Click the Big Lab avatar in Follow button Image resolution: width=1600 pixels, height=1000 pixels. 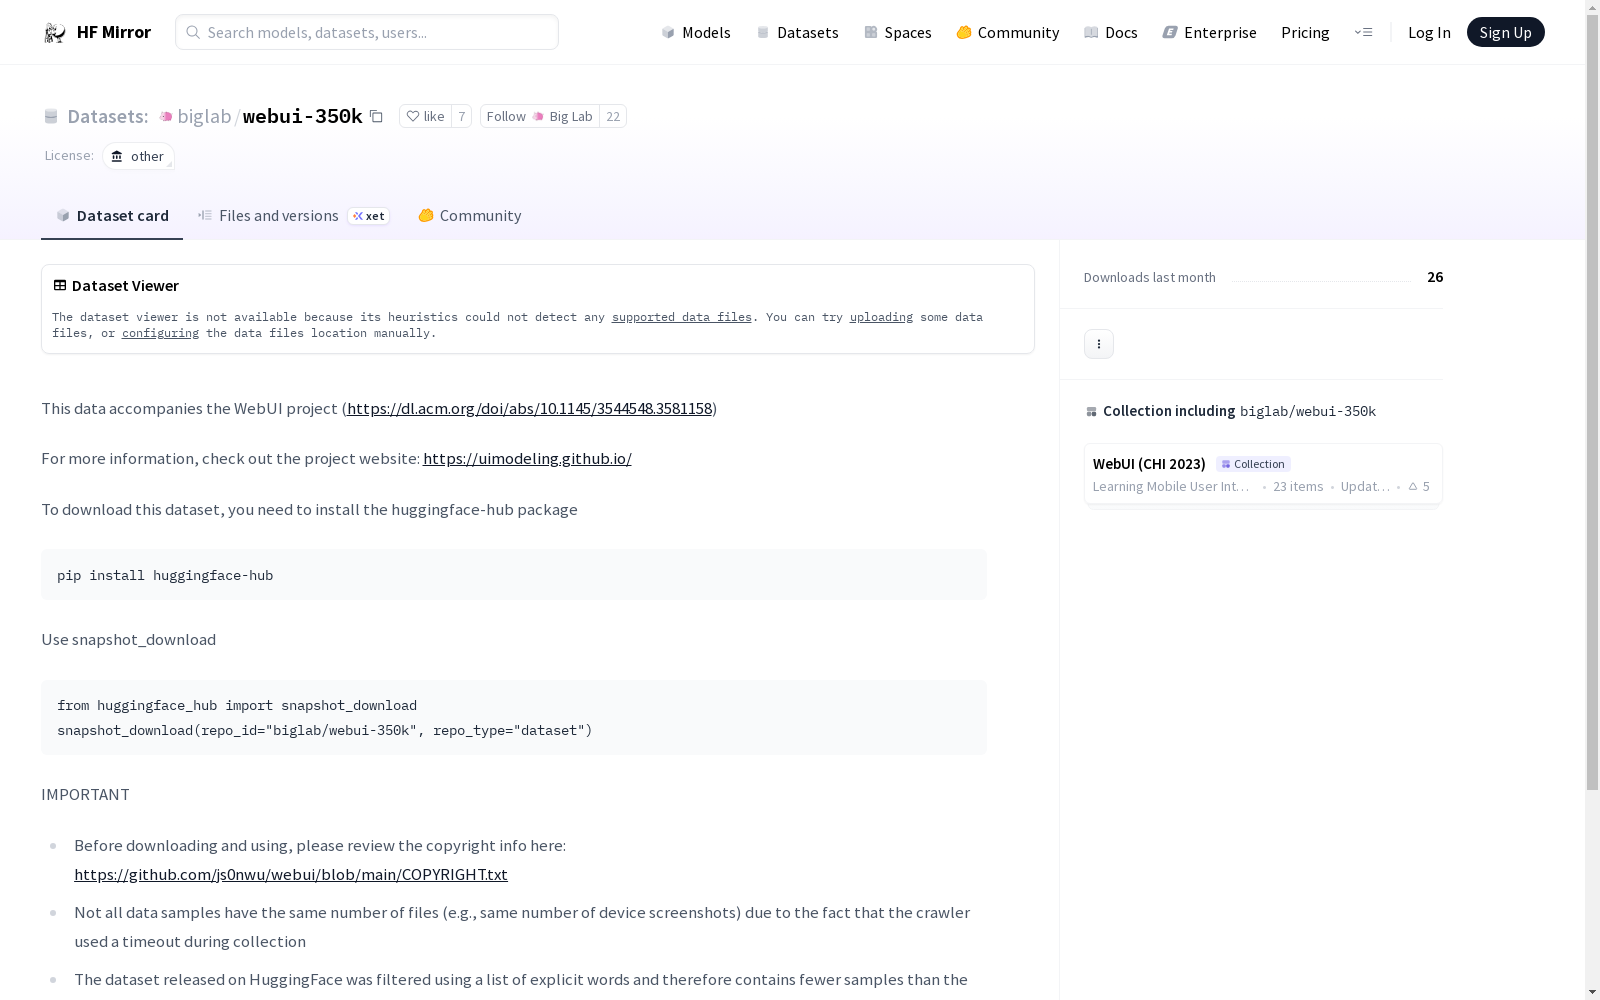coord(538,116)
